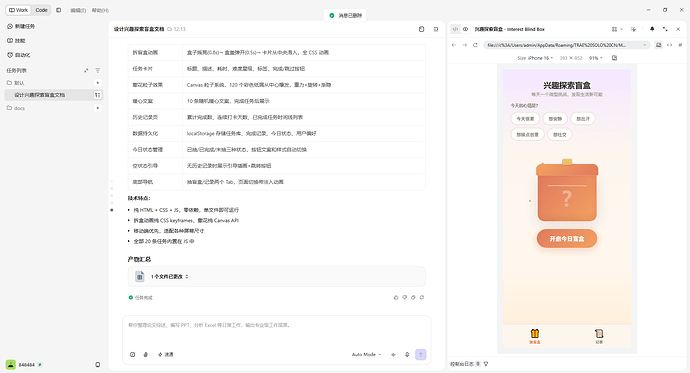This screenshot has height=373, width=690.
Task: Click the bell notification icon in preview header
Action: (x=652, y=29)
